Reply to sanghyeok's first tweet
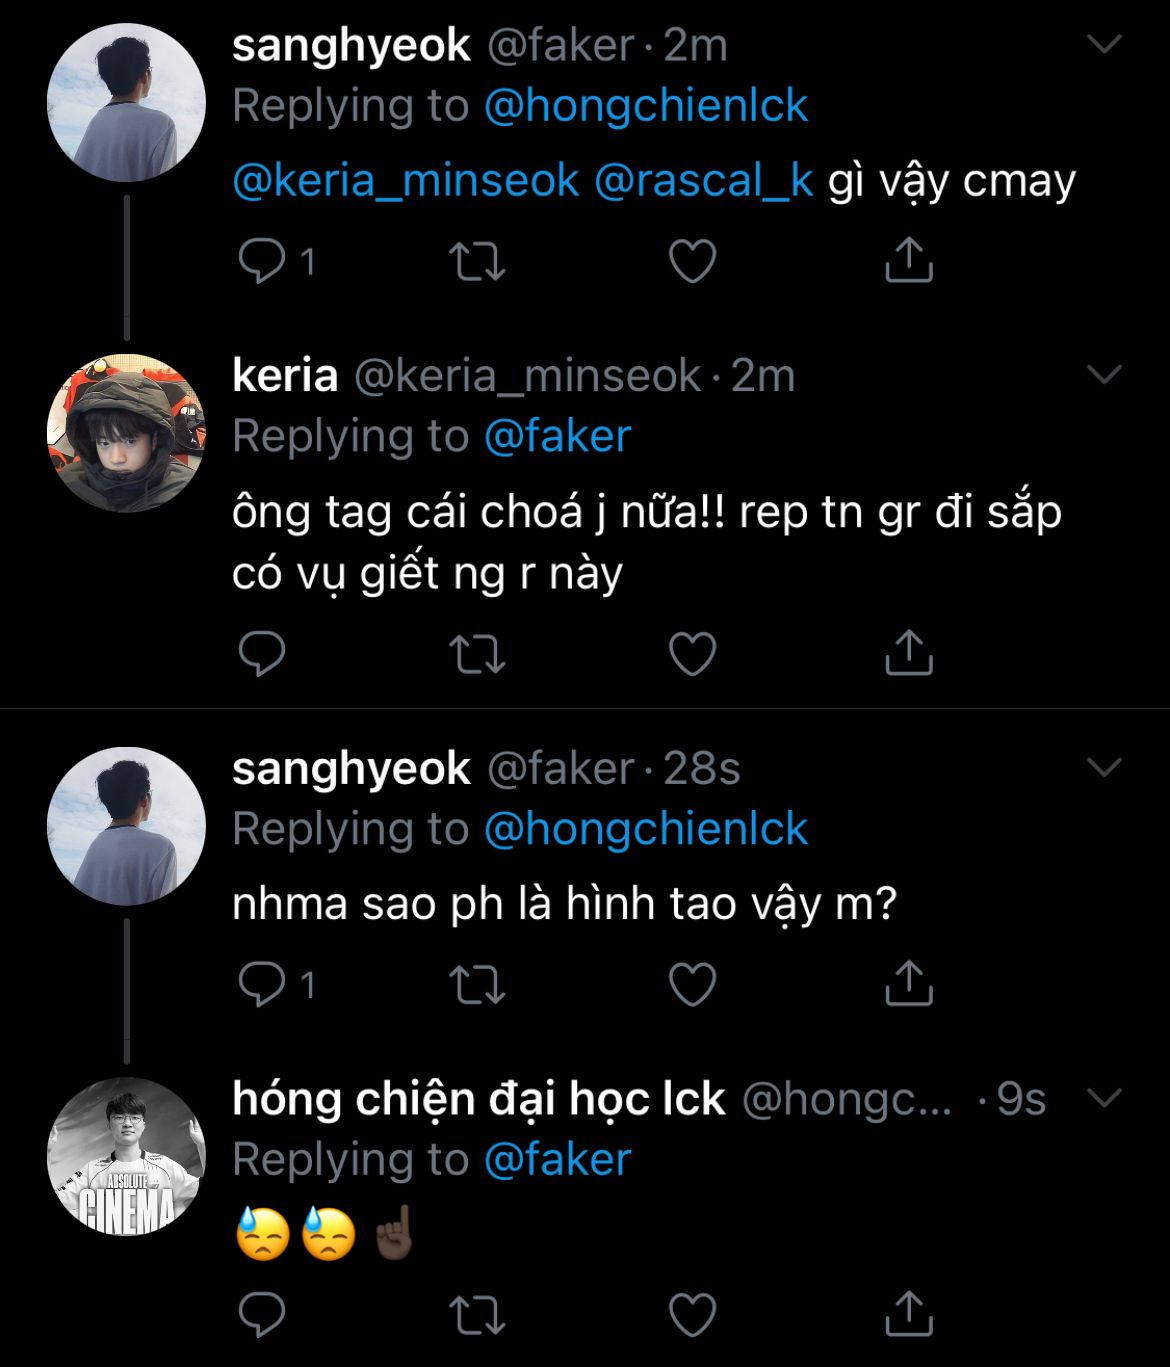This screenshot has height=1367, width=1170. point(263,261)
